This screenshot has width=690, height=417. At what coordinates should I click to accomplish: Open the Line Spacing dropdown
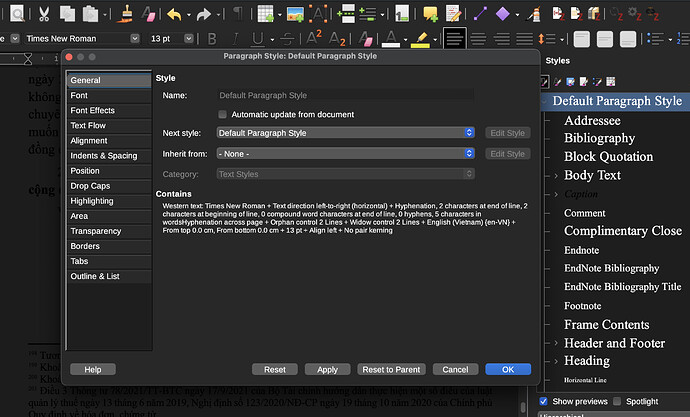point(562,40)
